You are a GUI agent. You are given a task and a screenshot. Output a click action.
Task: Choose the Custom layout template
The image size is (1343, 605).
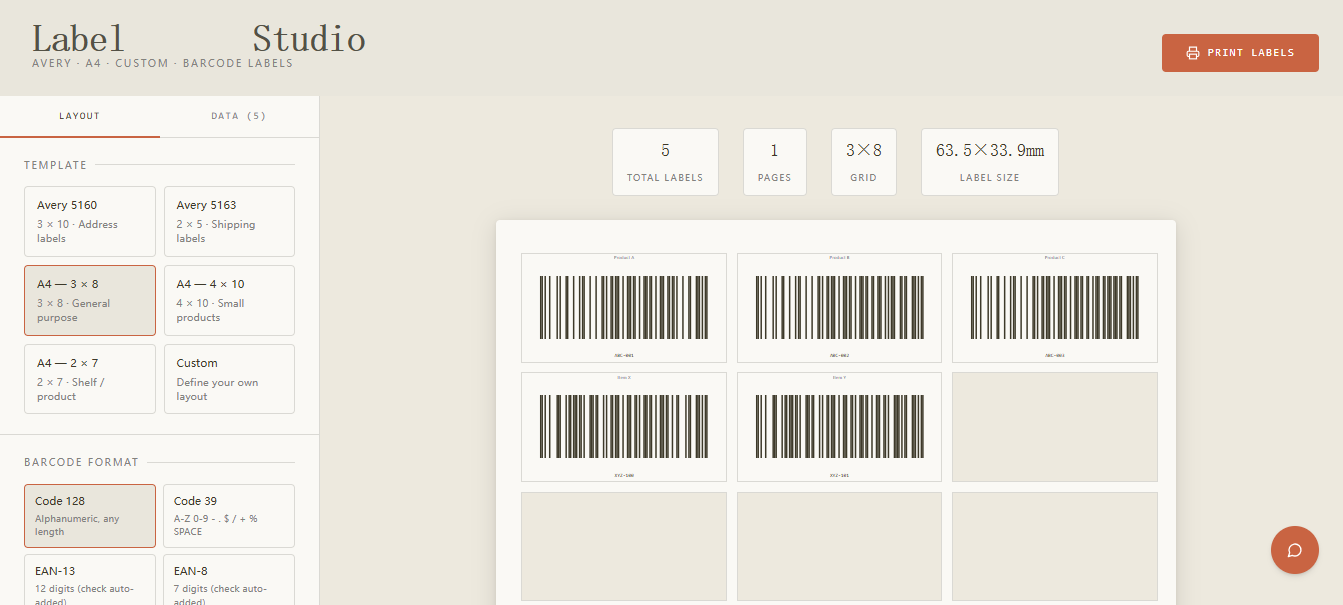click(229, 379)
